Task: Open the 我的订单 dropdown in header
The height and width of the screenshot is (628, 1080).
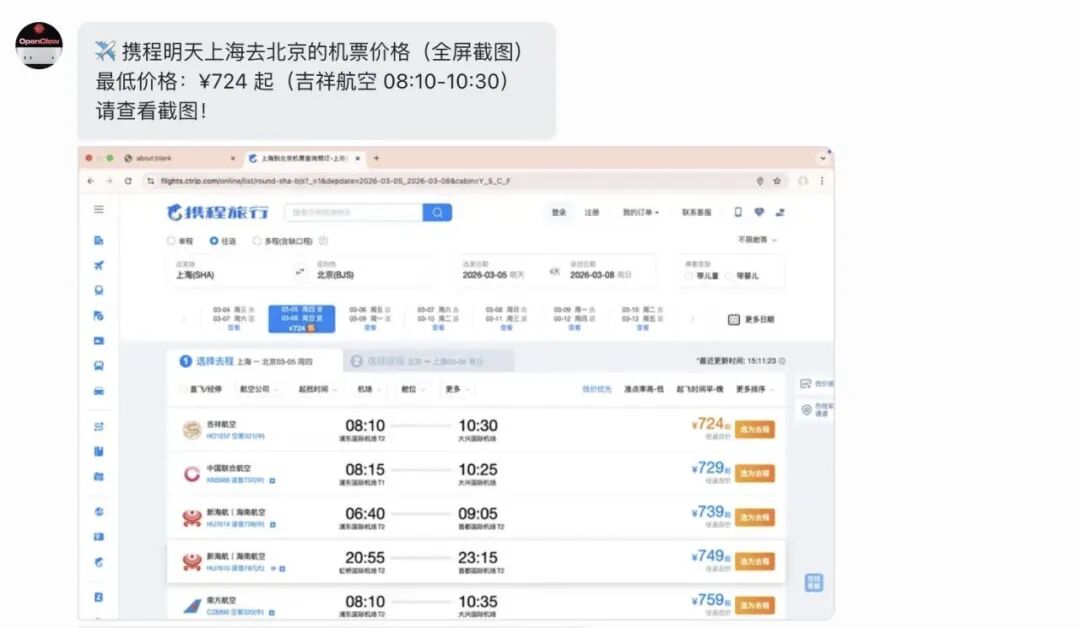Action: [x=641, y=213]
